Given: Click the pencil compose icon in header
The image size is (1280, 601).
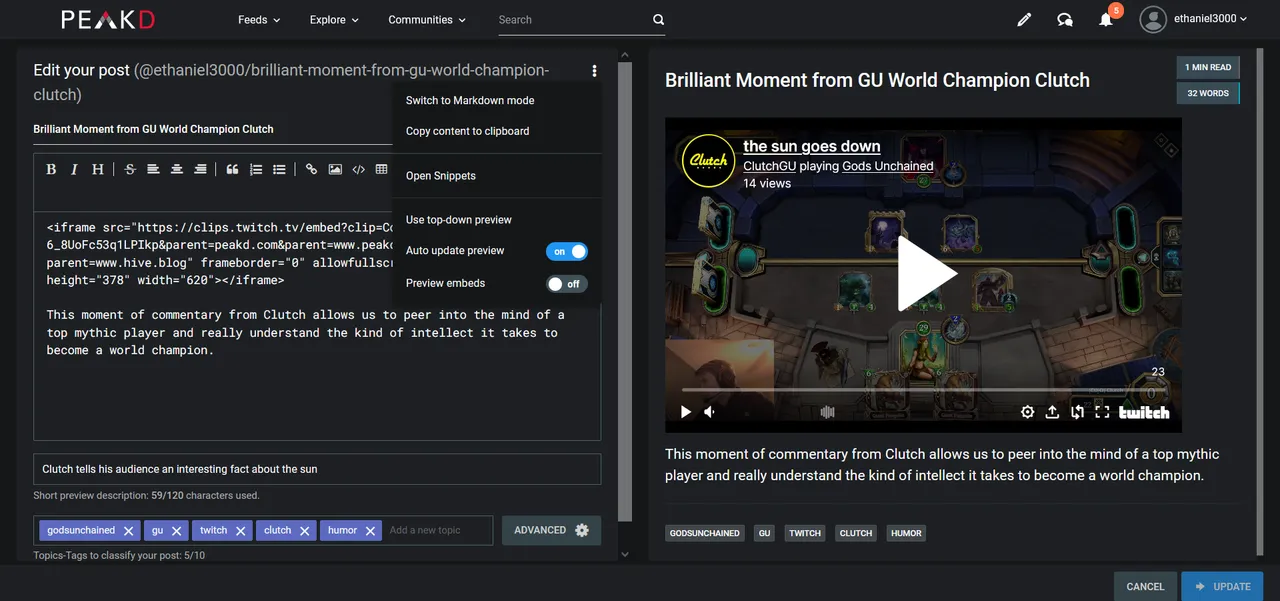Looking at the screenshot, I should pyautogui.click(x=1024, y=19).
